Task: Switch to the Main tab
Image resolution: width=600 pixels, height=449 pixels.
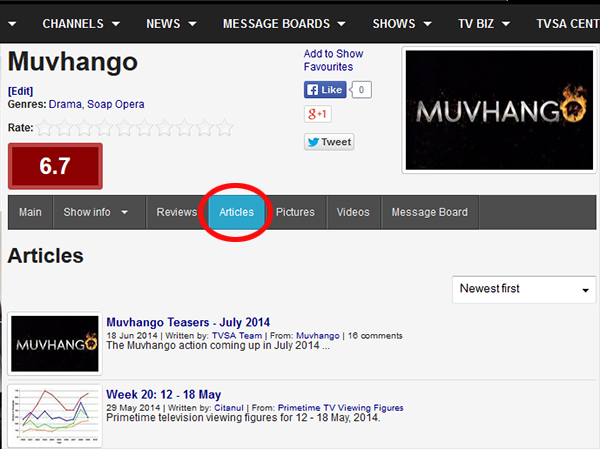Action: (30, 212)
